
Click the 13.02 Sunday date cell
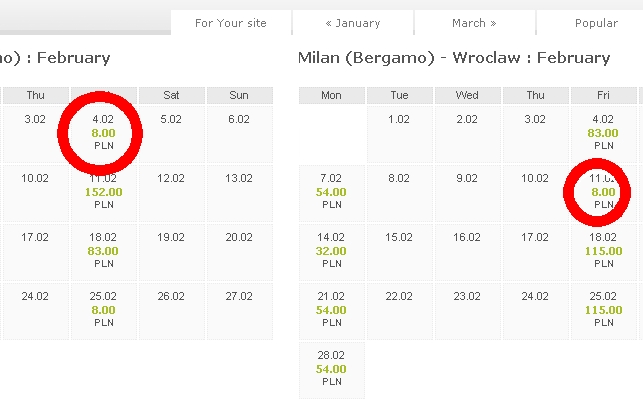click(x=239, y=192)
